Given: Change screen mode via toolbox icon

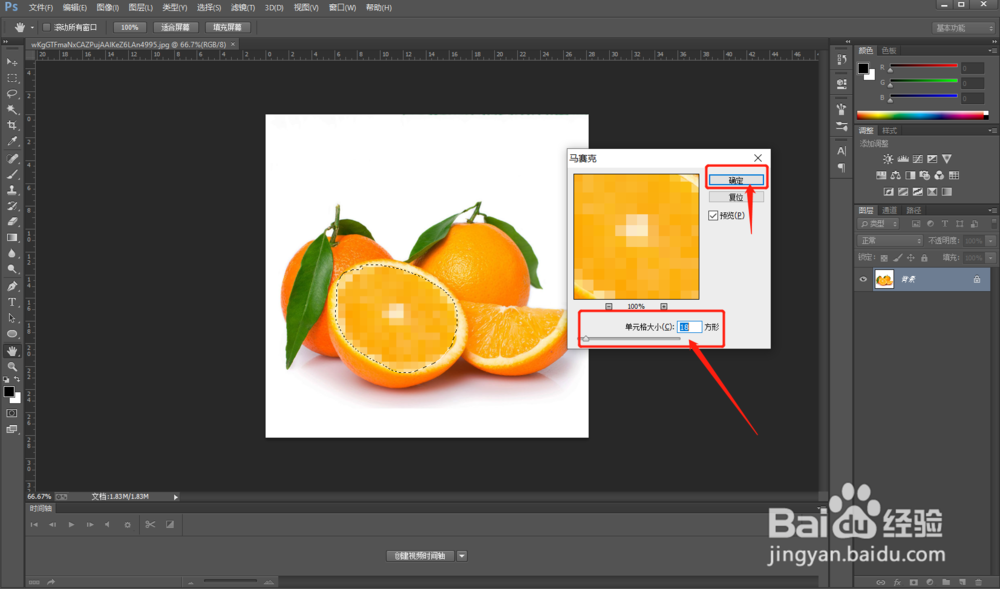Looking at the screenshot, I should [x=11, y=429].
